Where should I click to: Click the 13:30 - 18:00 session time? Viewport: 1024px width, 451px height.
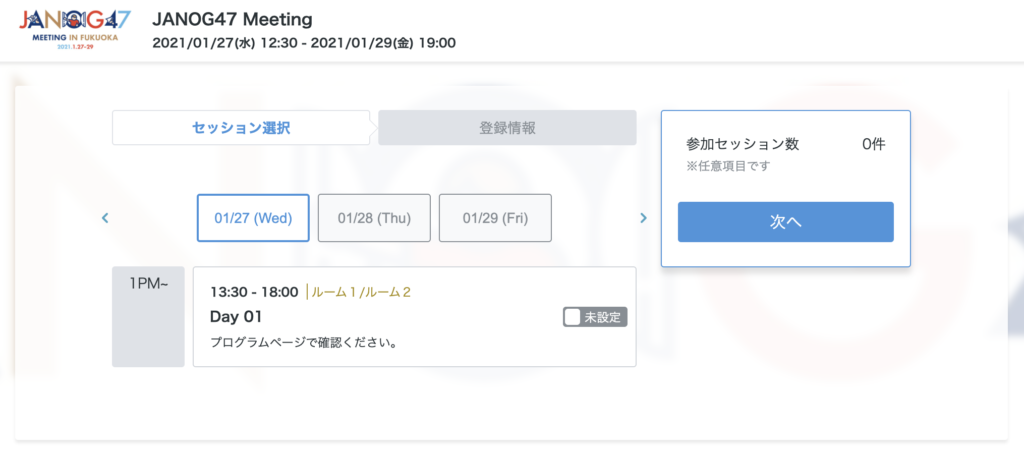point(254,292)
